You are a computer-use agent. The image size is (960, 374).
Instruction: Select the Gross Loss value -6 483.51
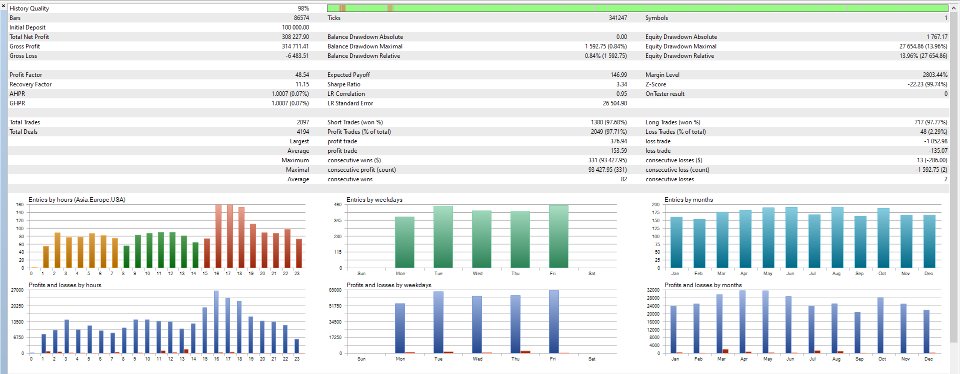point(297,56)
